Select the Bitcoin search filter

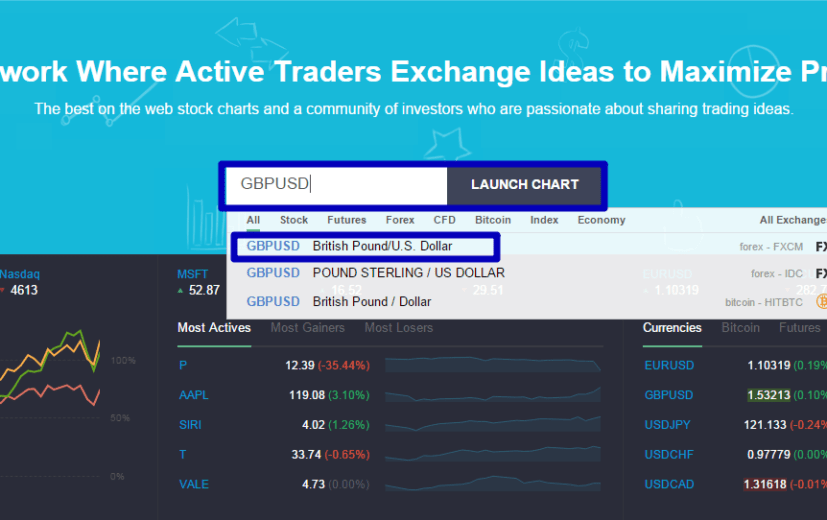[492, 220]
